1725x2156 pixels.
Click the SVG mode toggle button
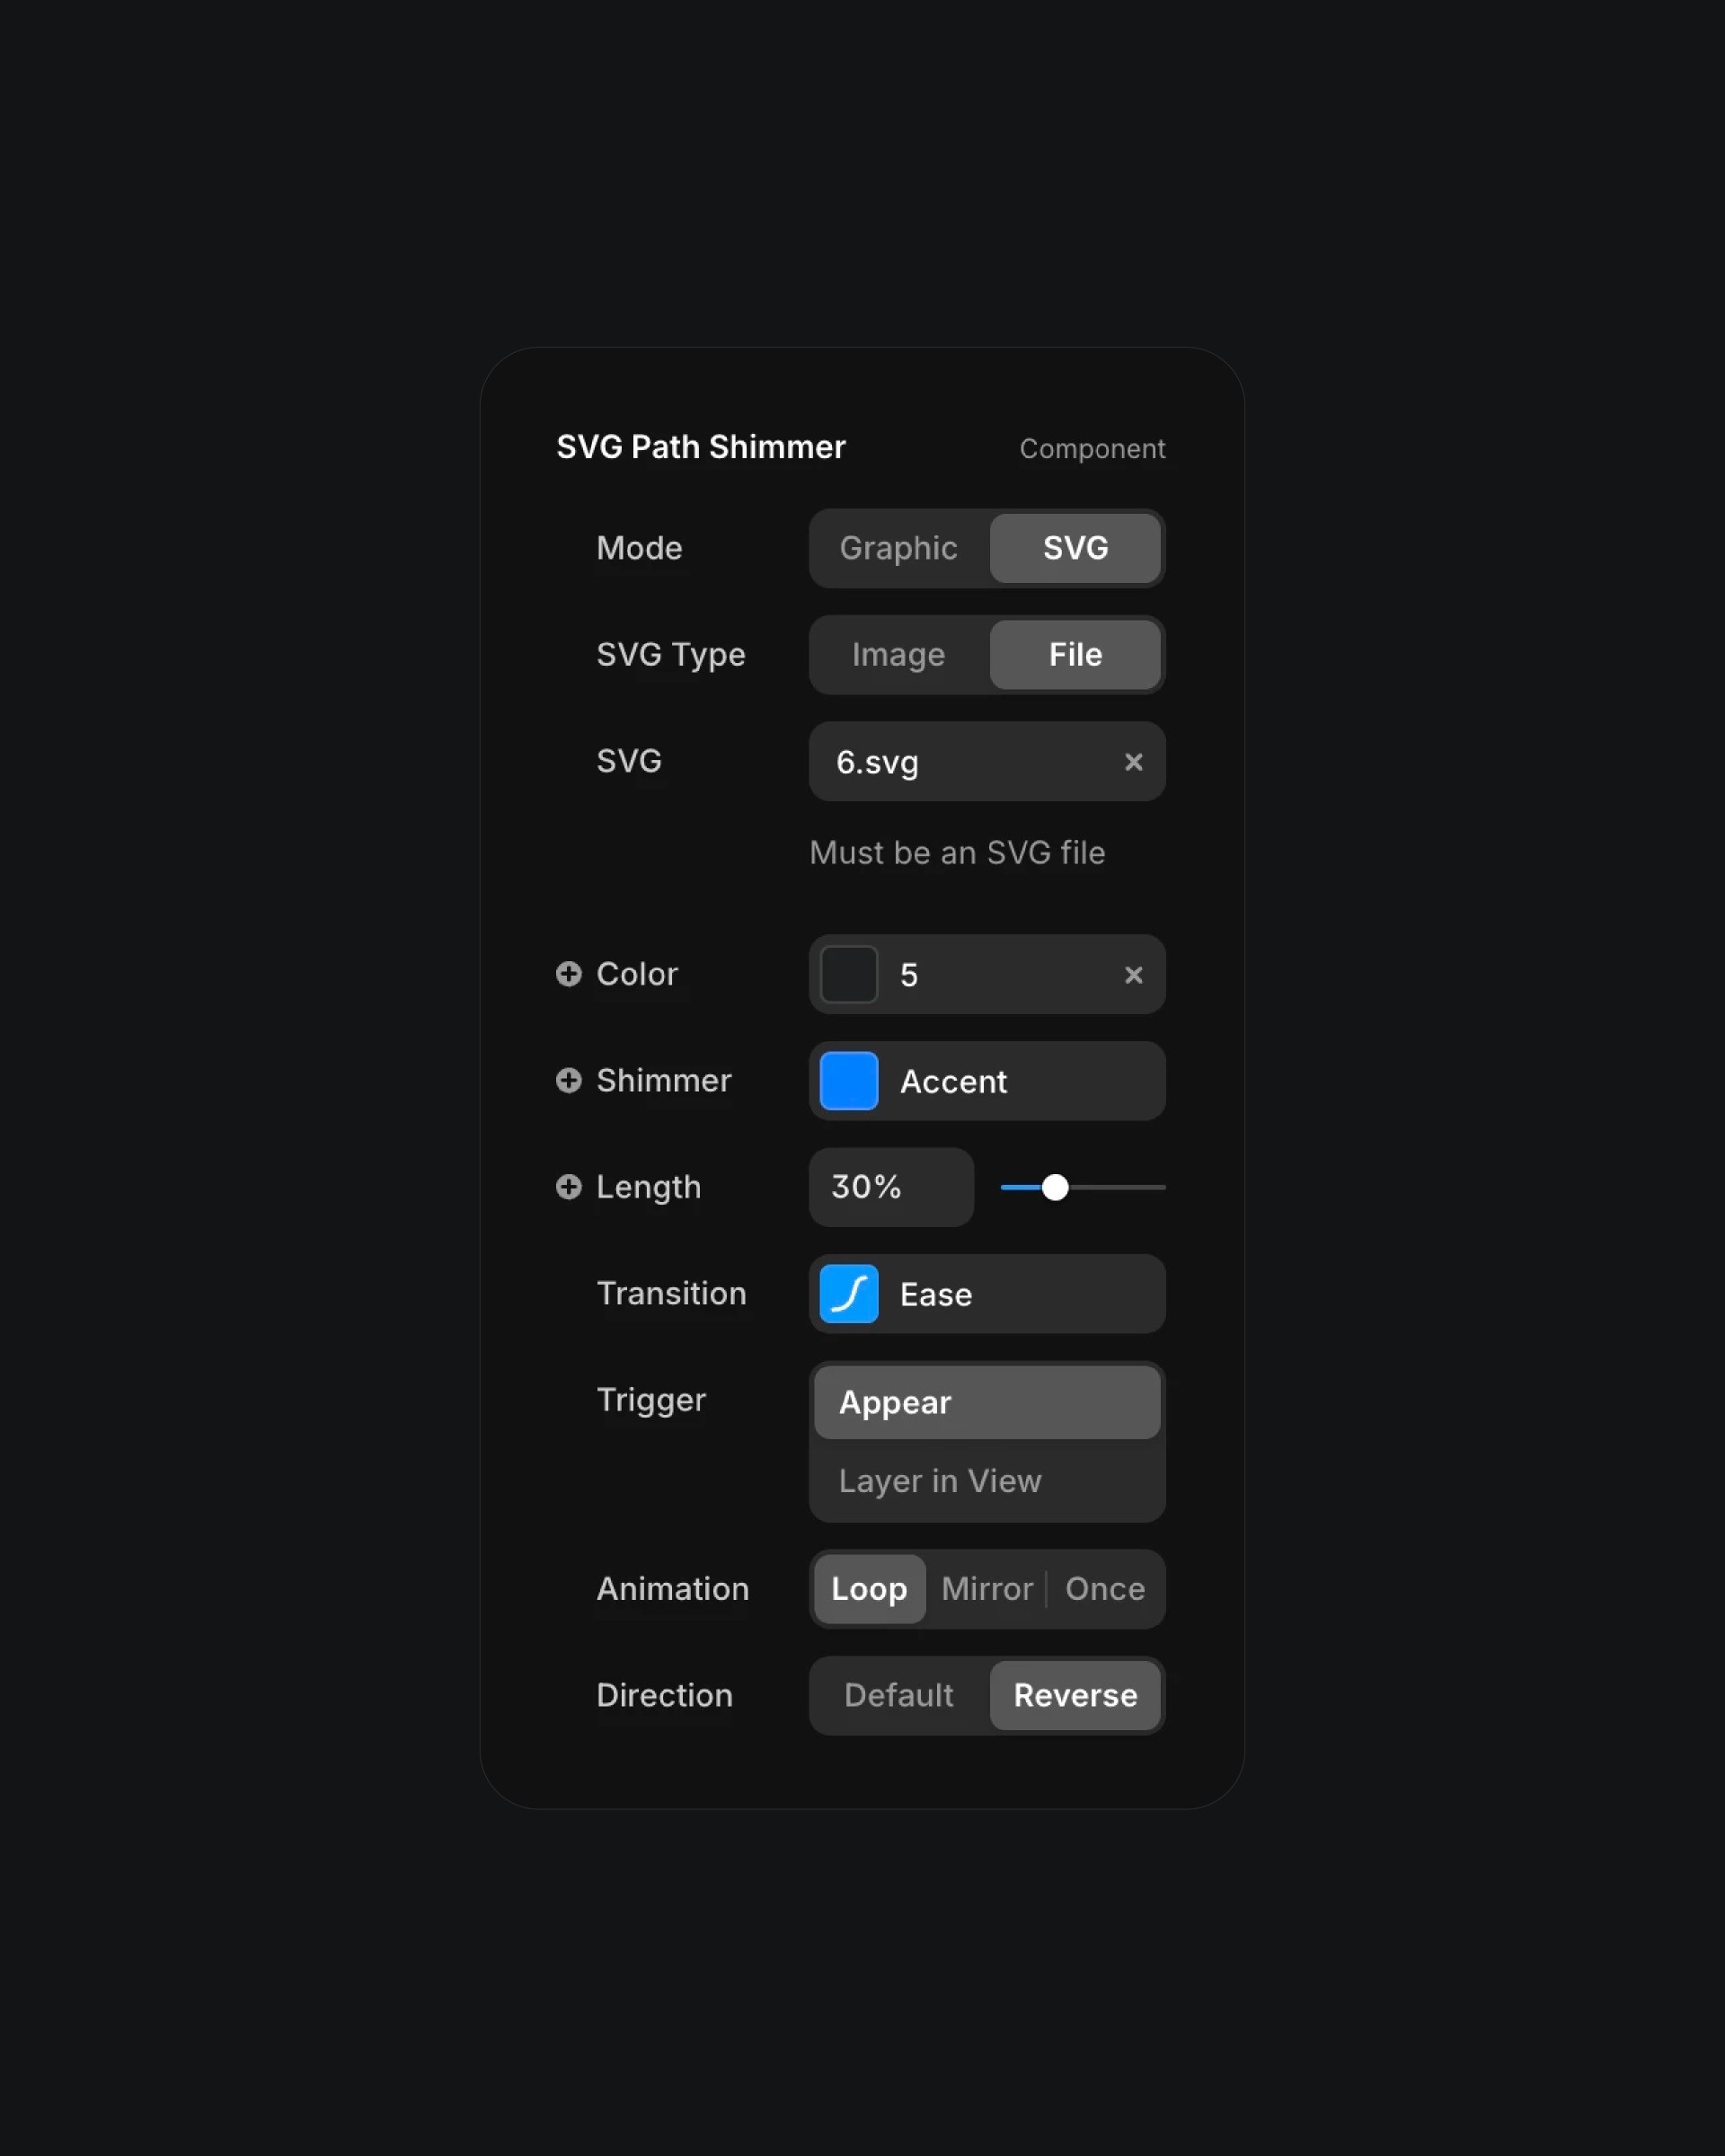pos(1075,547)
